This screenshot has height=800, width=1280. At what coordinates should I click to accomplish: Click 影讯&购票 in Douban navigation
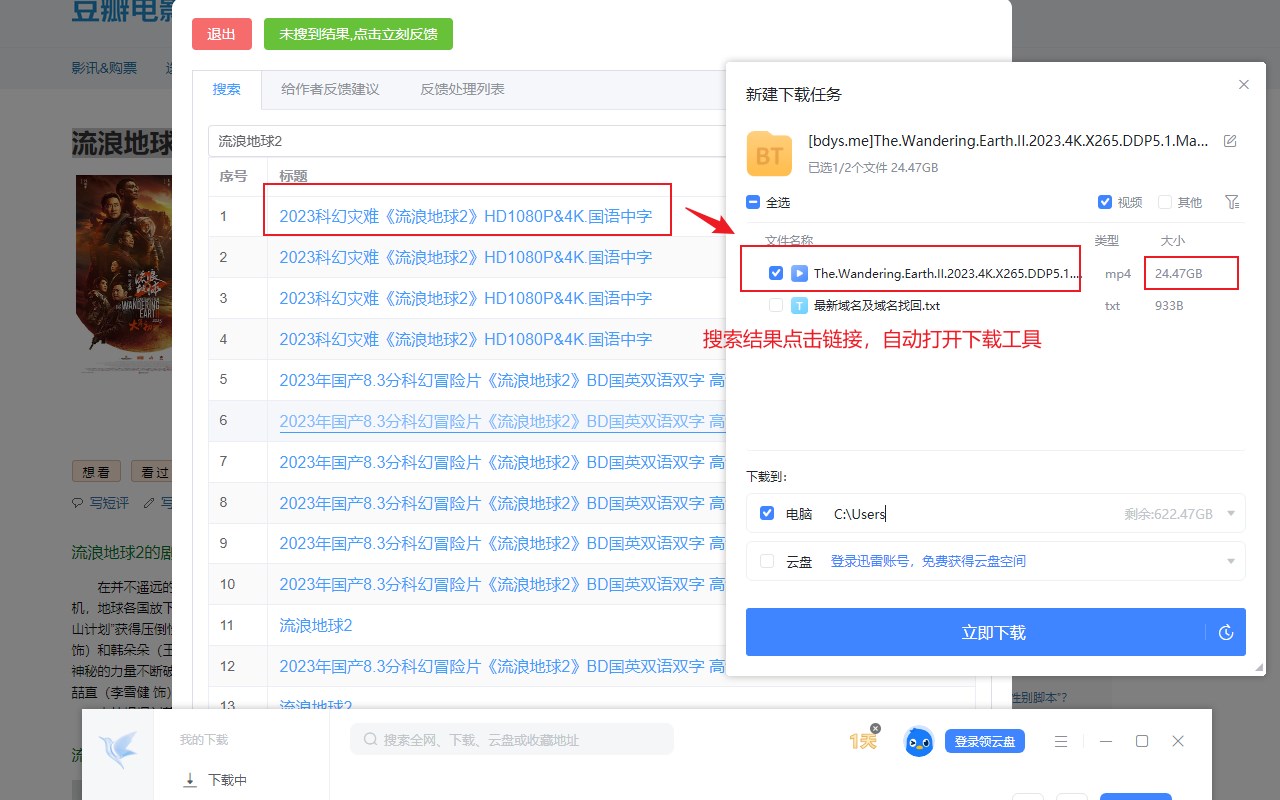[104, 68]
